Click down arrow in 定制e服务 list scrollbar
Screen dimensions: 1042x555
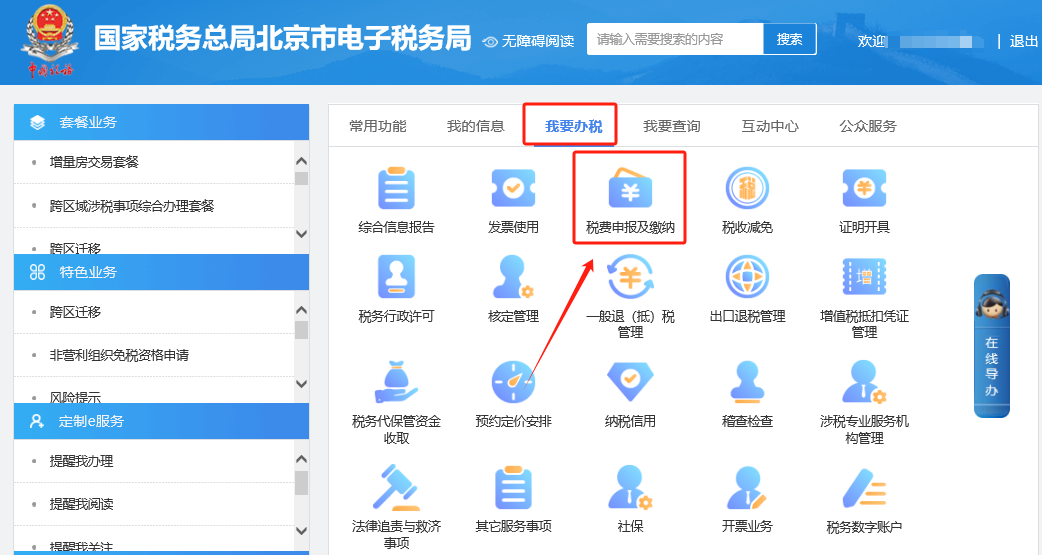coord(301,530)
